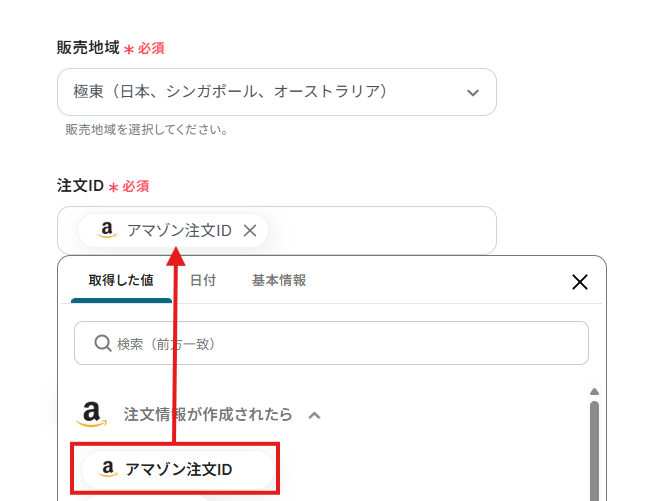
Task: Click empty area of 注文ID input field
Action: click(380, 231)
